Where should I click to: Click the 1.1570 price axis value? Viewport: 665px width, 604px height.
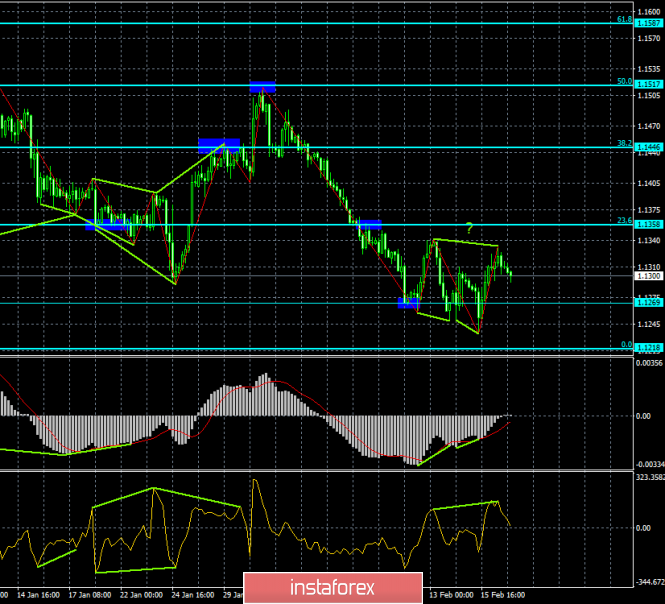pos(649,39)
